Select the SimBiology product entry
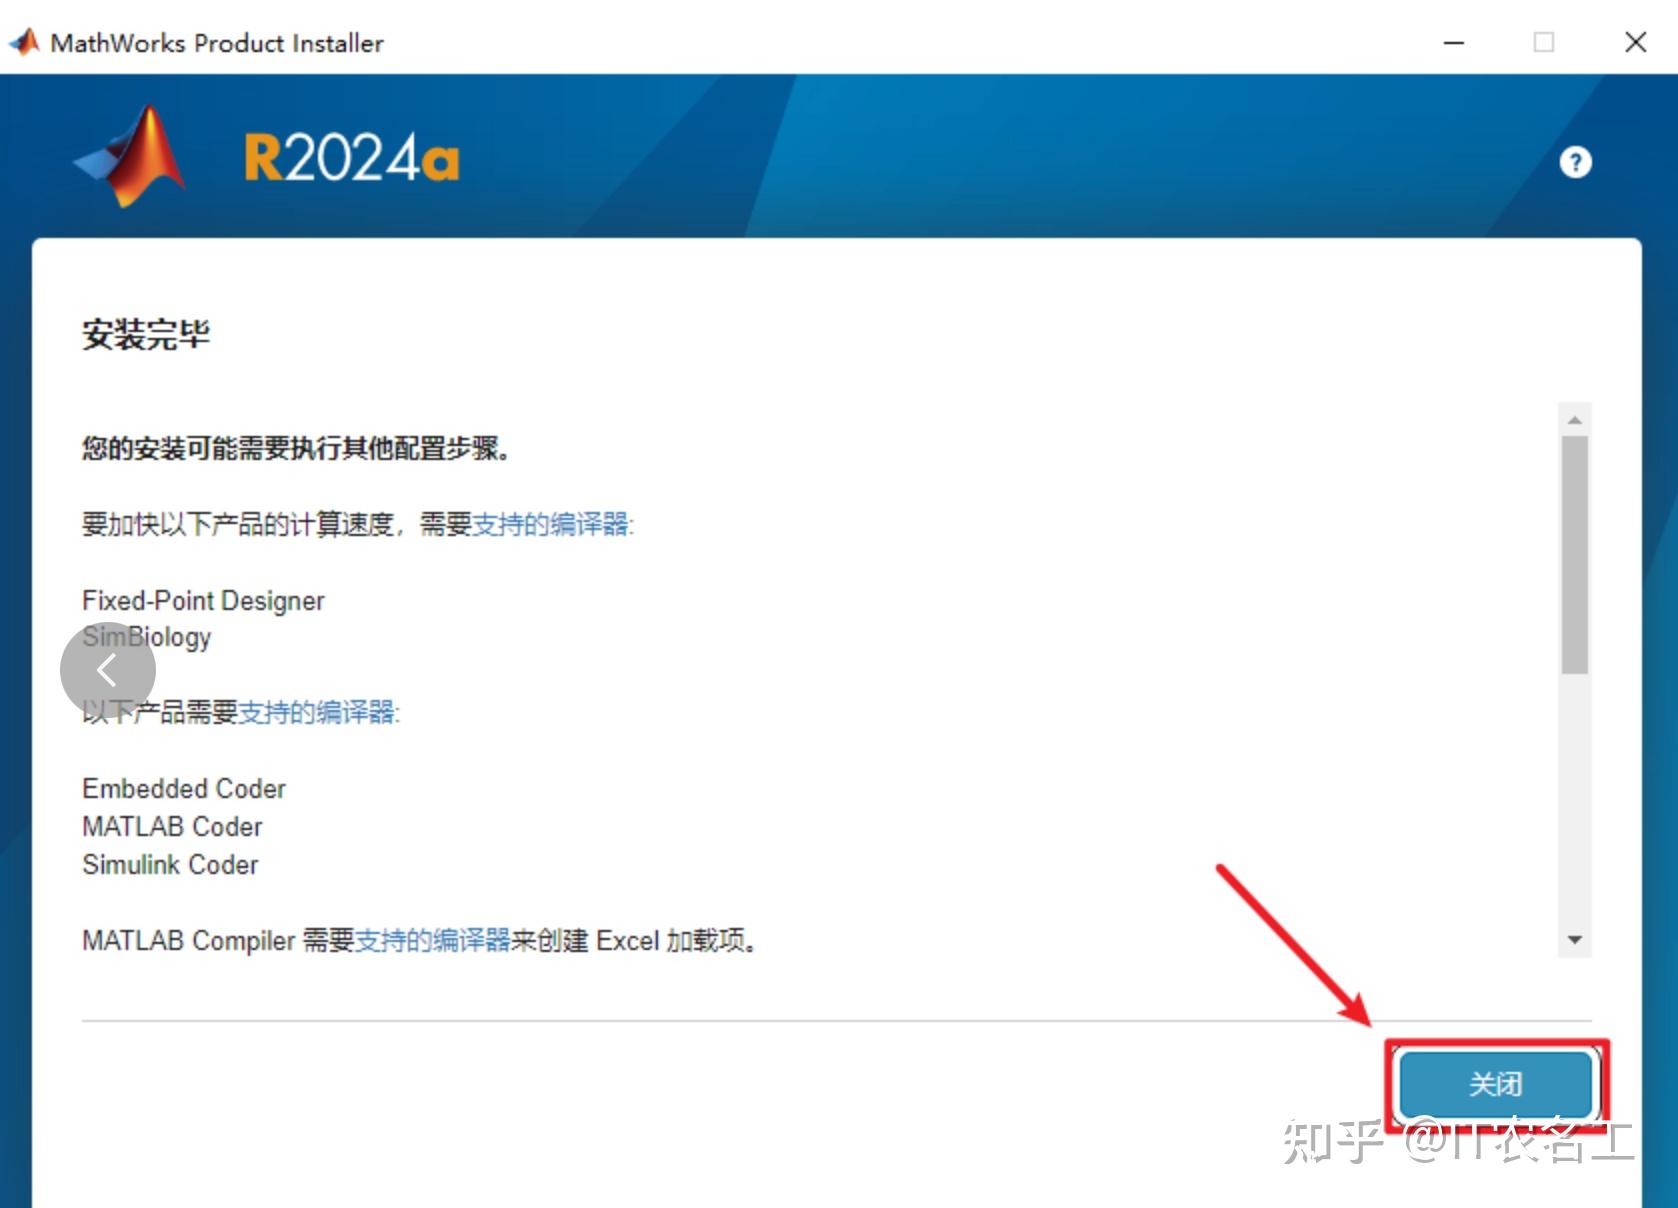The image size is (1678, 1208). (146, 636)
